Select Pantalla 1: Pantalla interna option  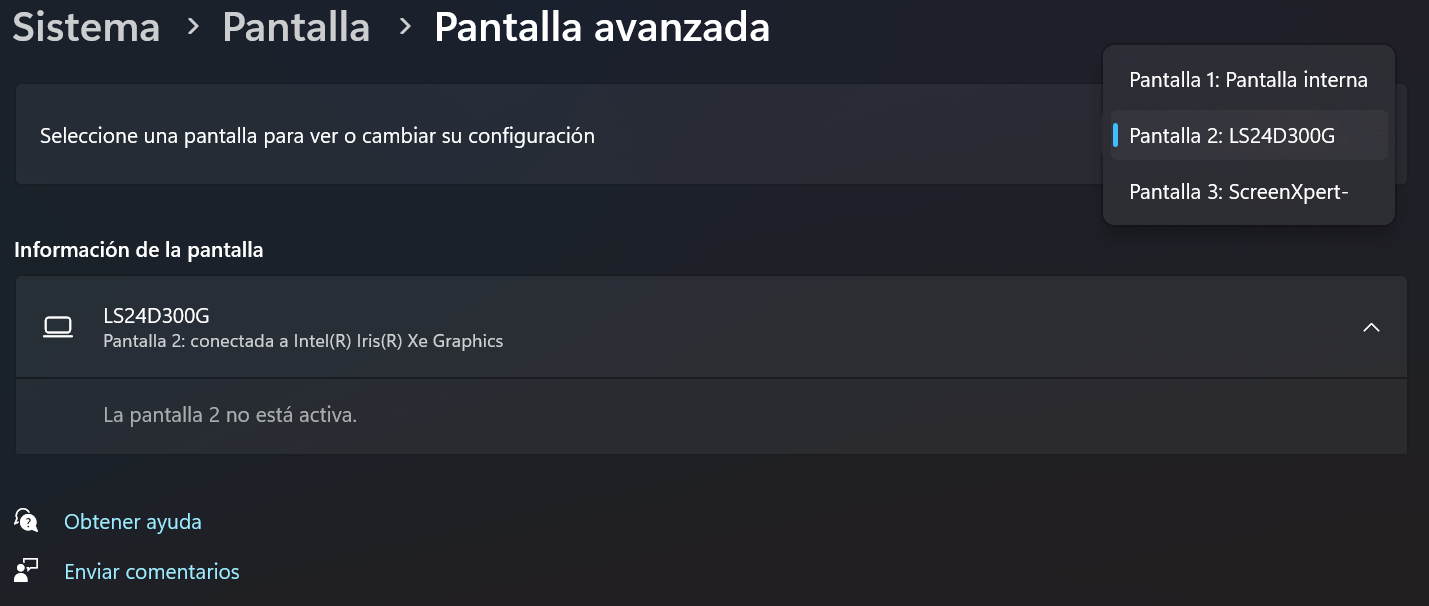[x=1248, y=80]
